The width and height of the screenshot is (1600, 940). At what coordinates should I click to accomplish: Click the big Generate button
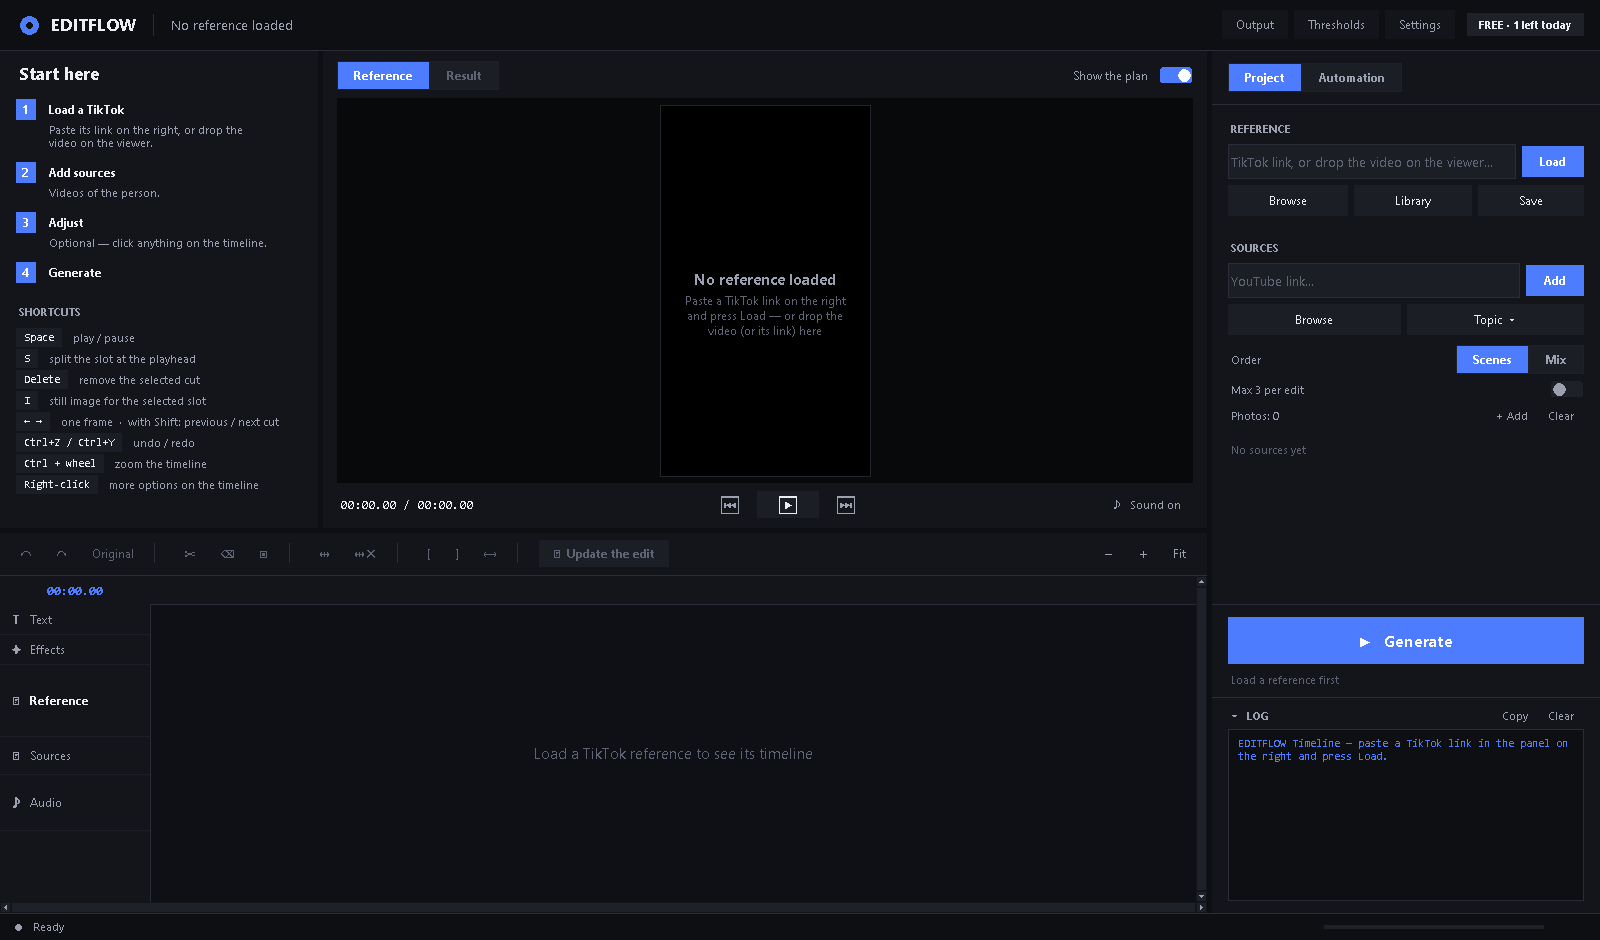(x=1406, y=641)
